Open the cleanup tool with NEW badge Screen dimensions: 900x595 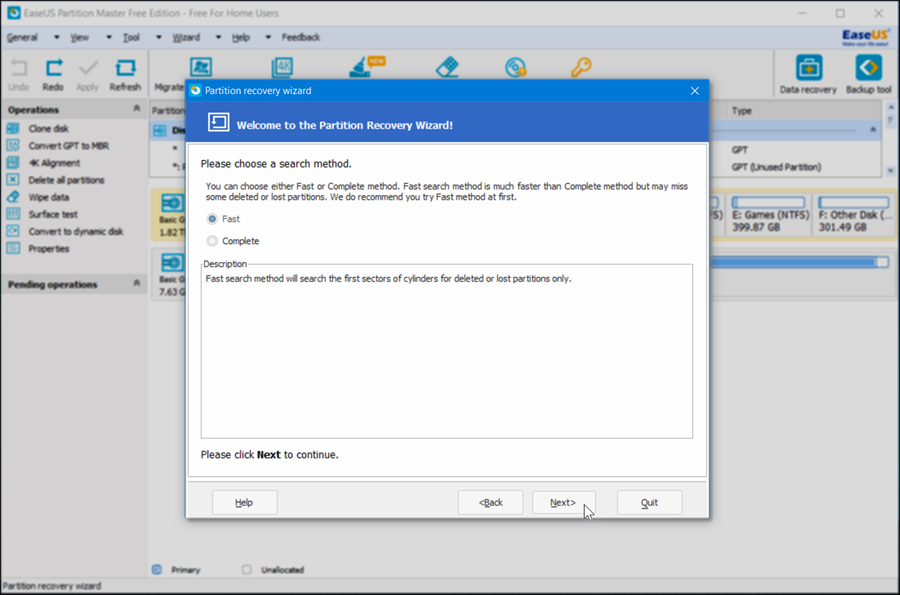click(366, 67)
